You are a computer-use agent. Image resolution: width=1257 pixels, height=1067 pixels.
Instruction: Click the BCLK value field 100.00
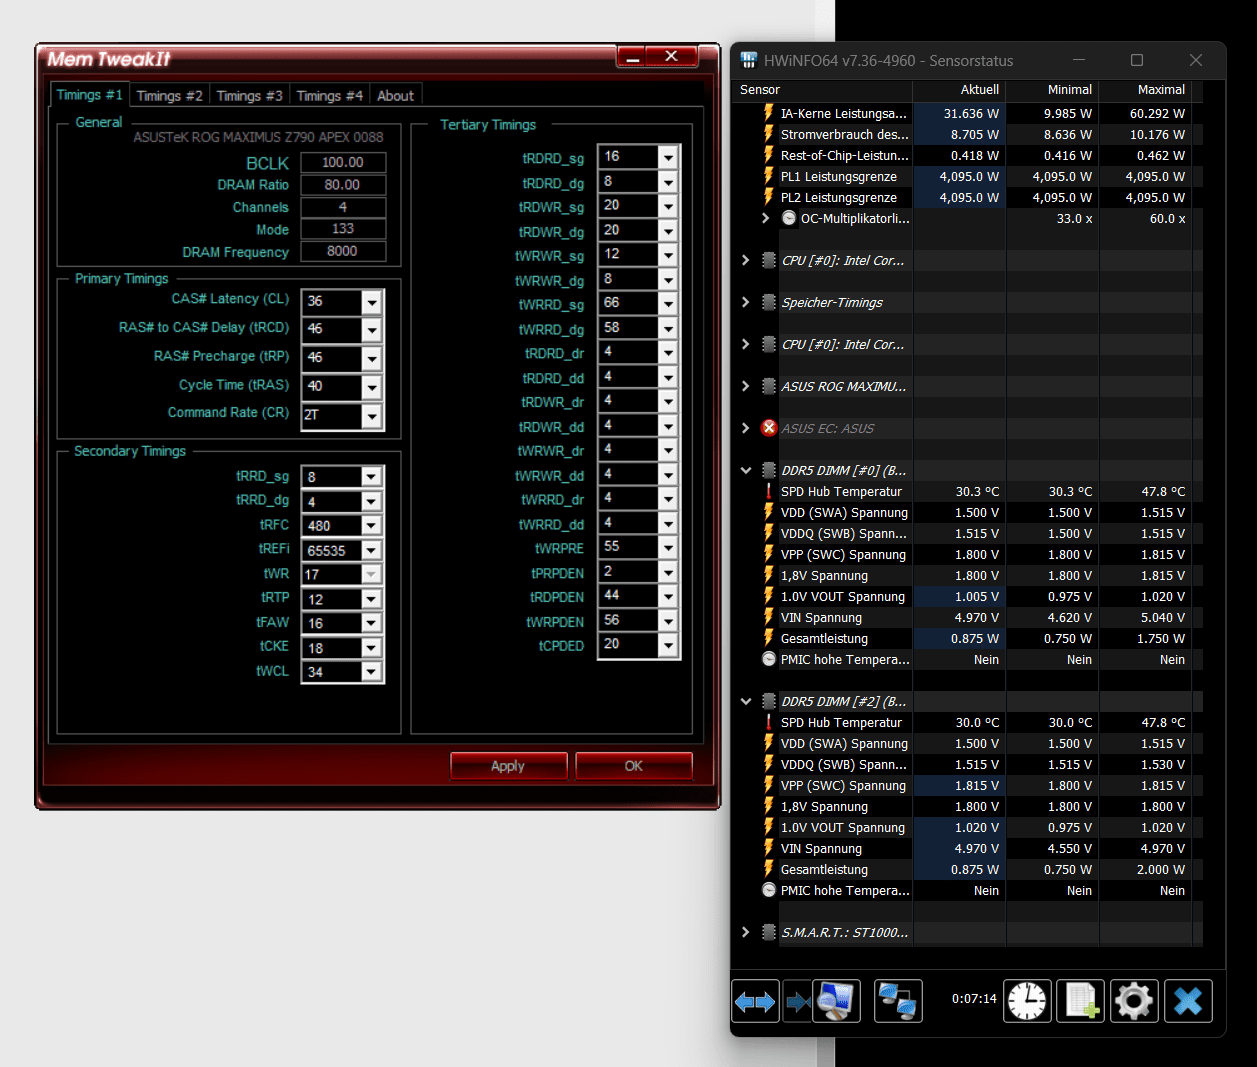pyautogui.click(x=342, y=162)
